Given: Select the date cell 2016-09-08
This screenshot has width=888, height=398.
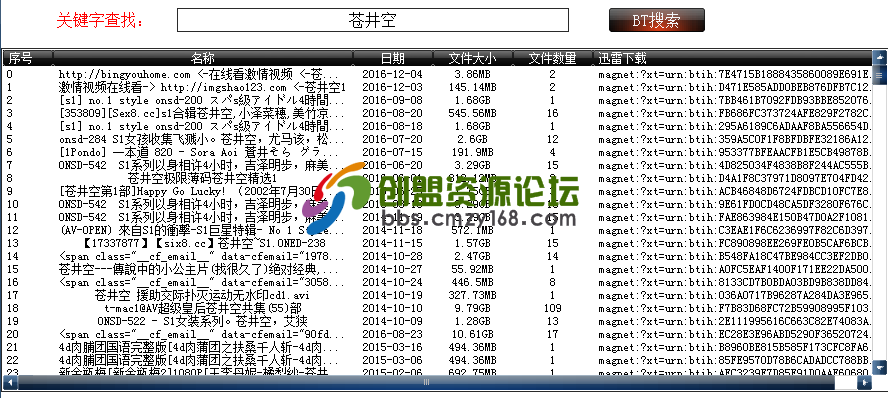Looking at the screenshot, I should click(392, 100).
